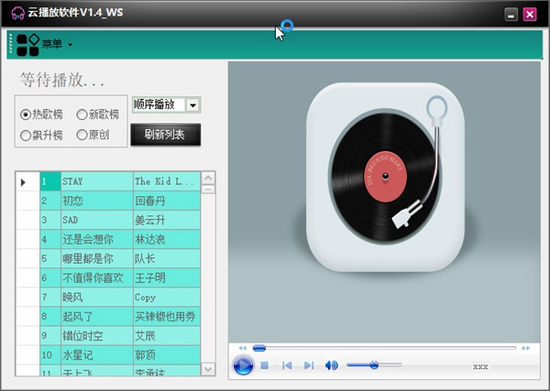Select the song 还是会想你
This screenshot has width=550, height=391.
pos(97,239)
